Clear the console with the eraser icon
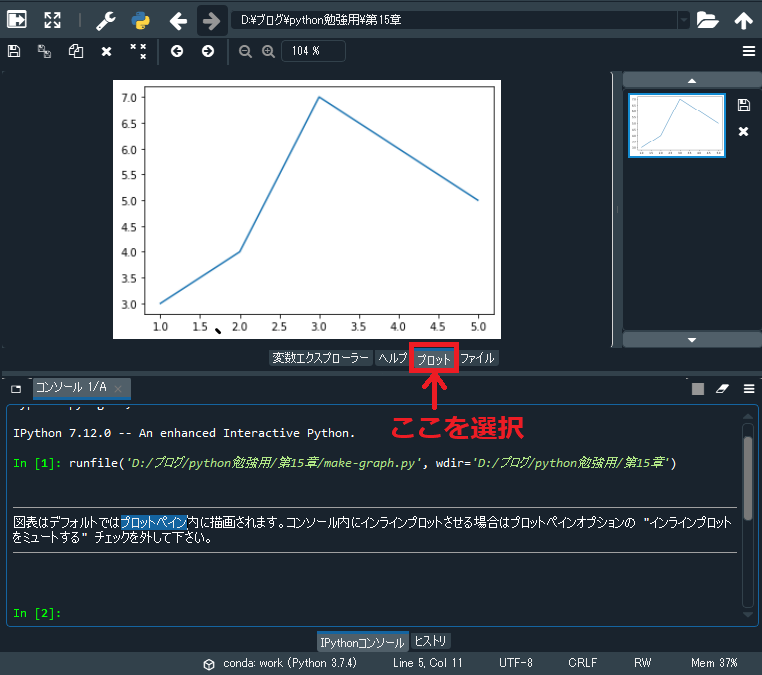762x675 pixels. [x=723, y=389]
